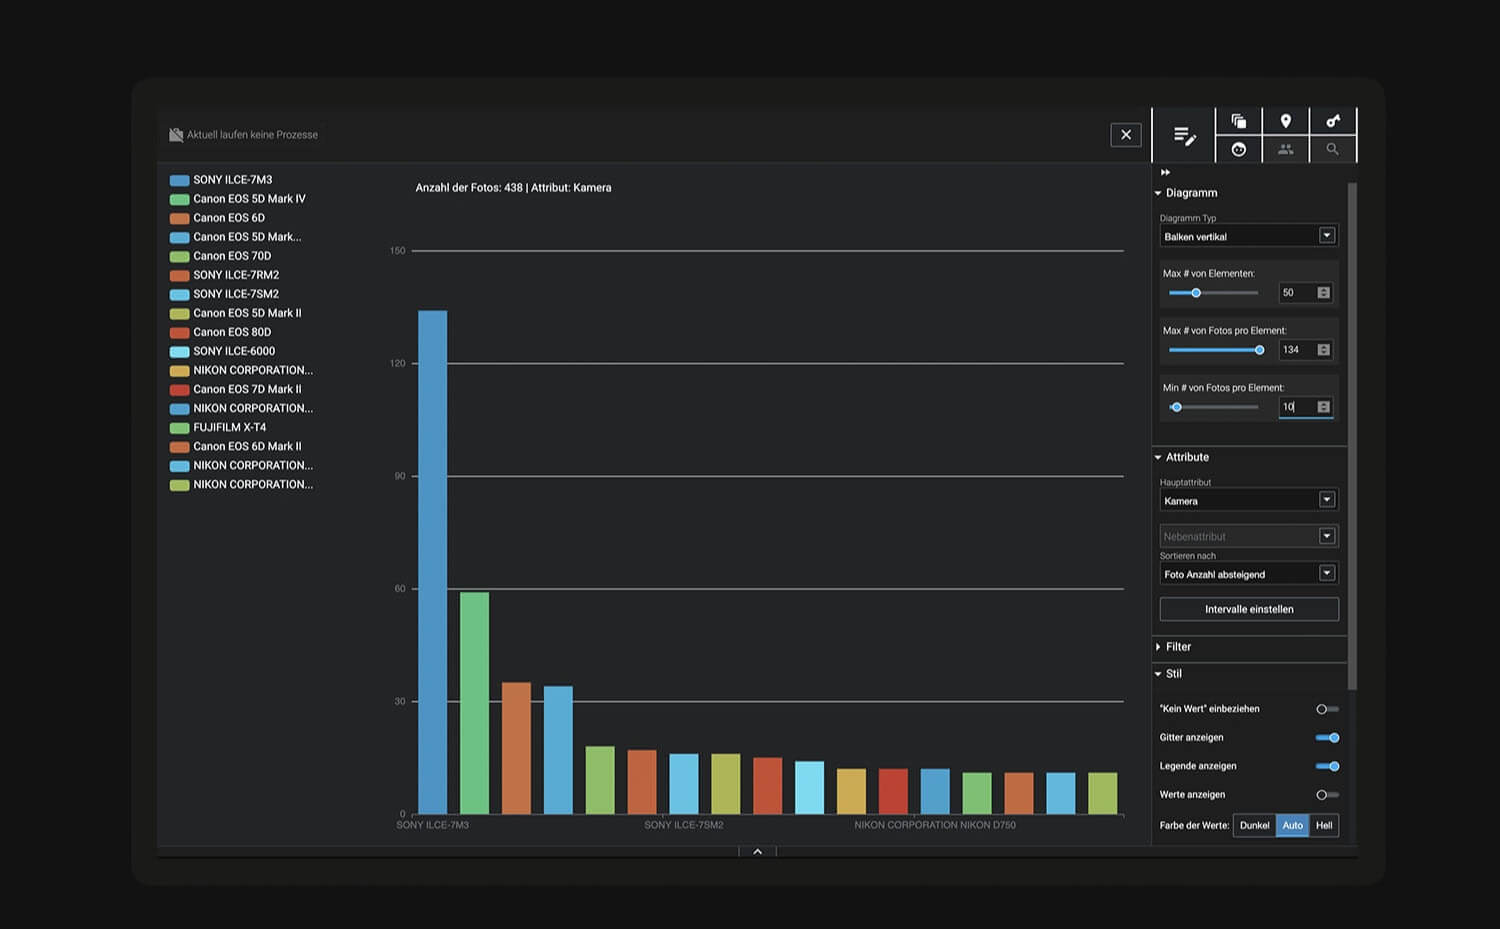
Task: Disable the Gitter anzeigen switch
Action: (1327, 738)
